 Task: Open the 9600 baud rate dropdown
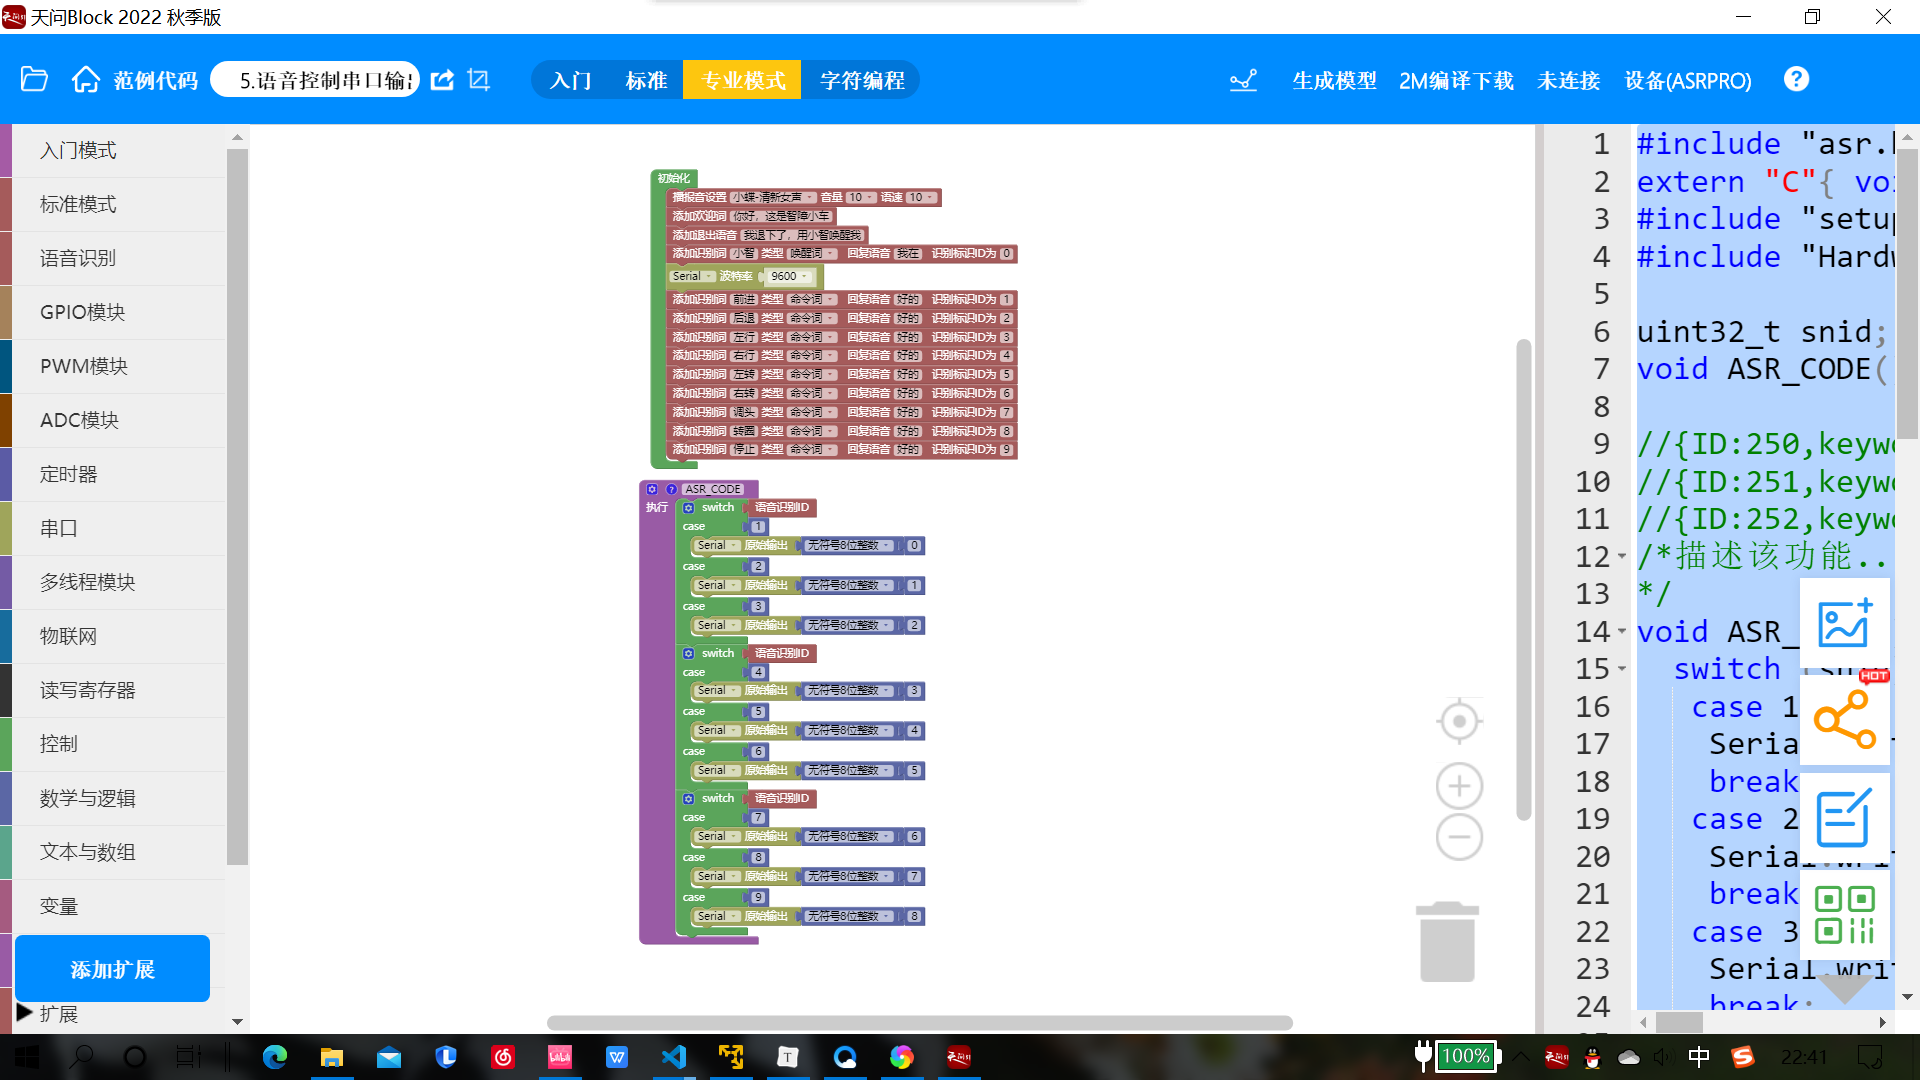point(789,277)
